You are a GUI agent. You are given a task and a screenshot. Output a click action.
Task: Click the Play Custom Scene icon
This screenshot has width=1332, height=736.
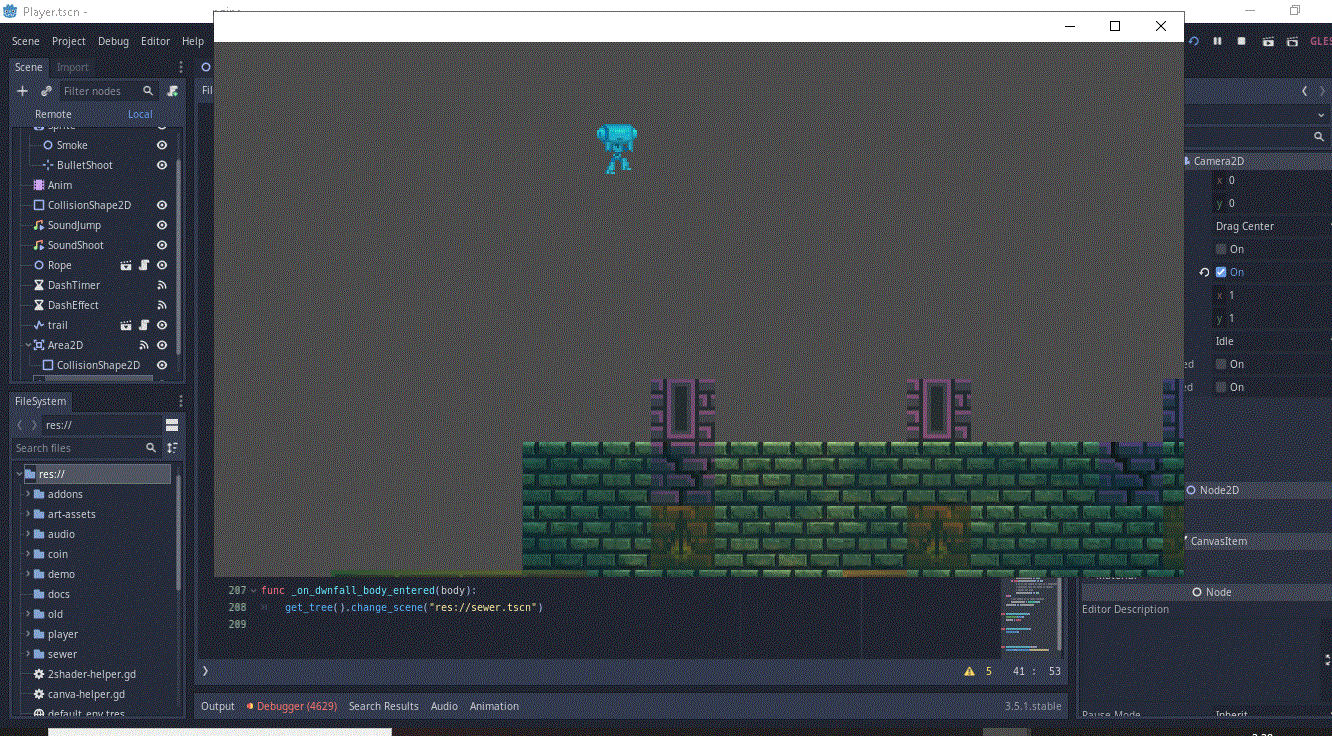pyautogui.click(x=1292, y=41)
